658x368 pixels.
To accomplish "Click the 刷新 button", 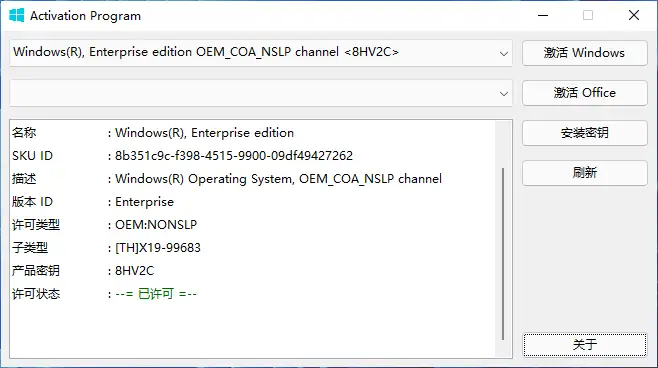I will [x=584, y=172].
